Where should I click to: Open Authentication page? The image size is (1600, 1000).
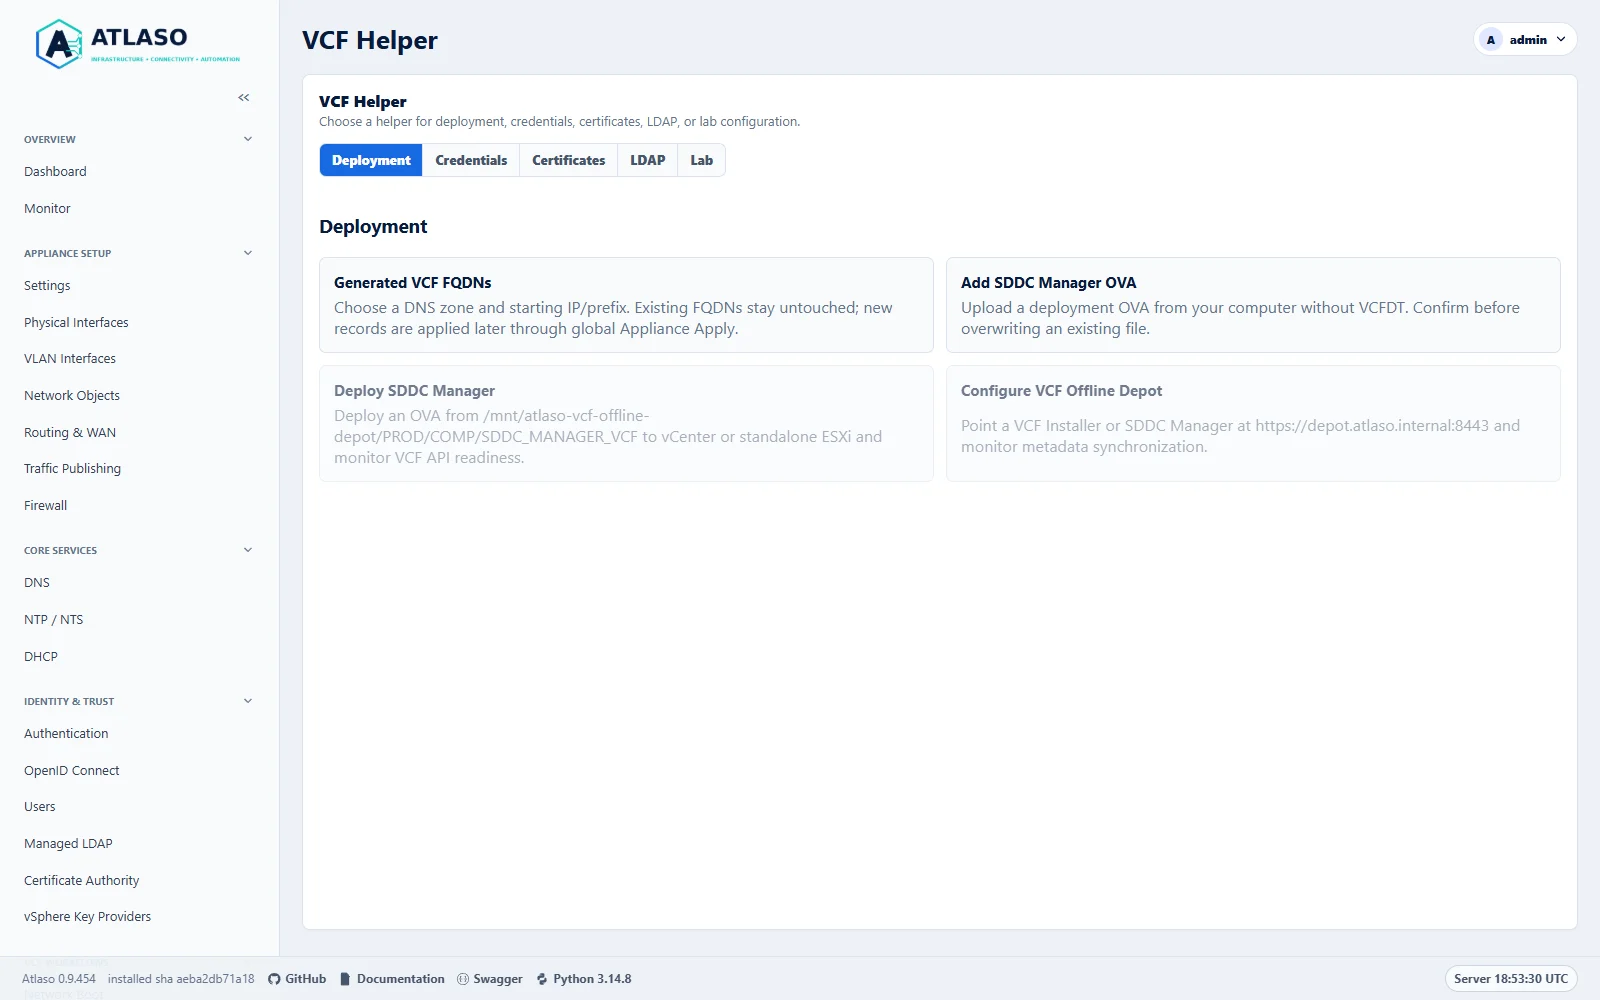(x=66, y=734)
